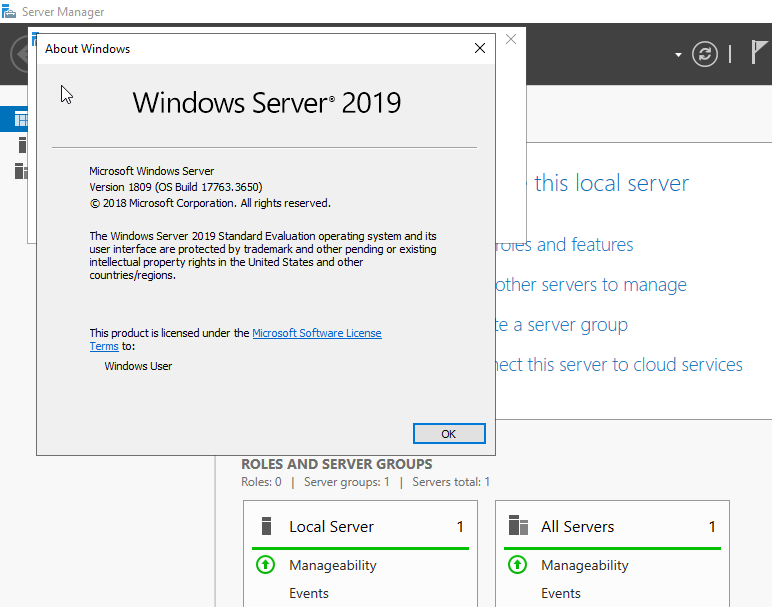Click Manageability status icon in Local Server tile
The image size is (772, 607).
265,565
